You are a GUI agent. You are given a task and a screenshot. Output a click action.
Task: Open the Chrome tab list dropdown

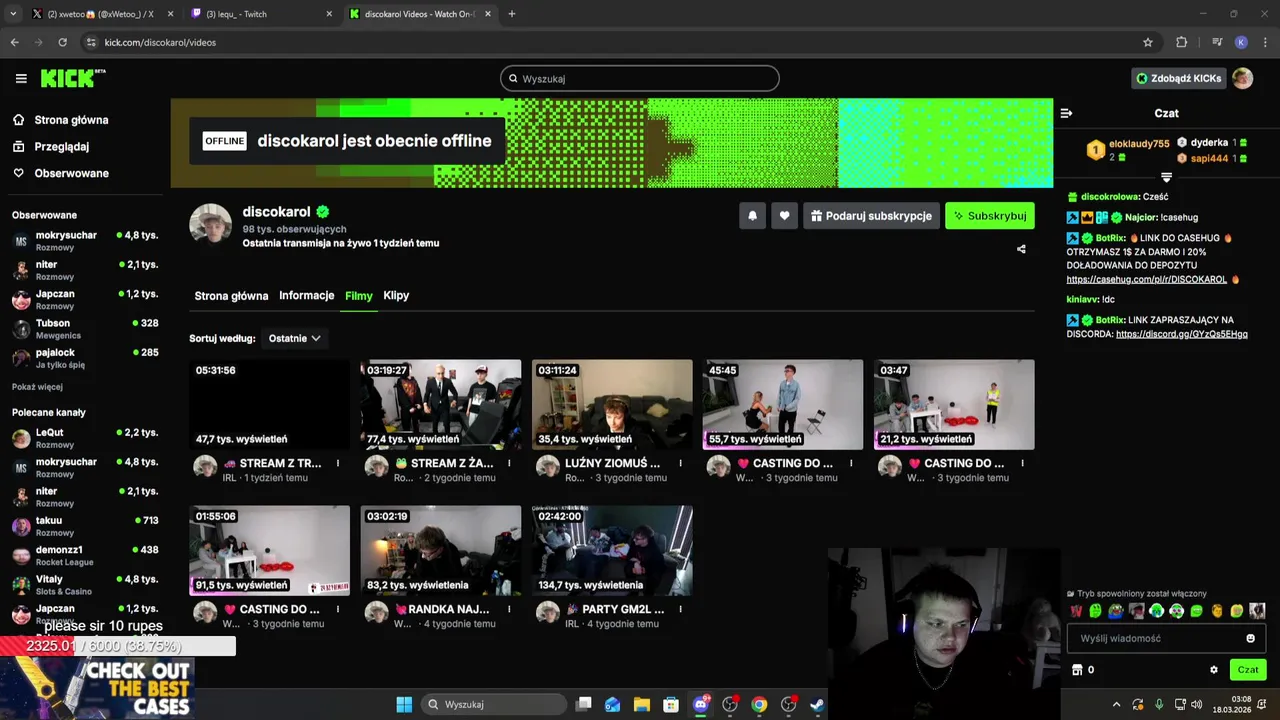coord(13,14)
